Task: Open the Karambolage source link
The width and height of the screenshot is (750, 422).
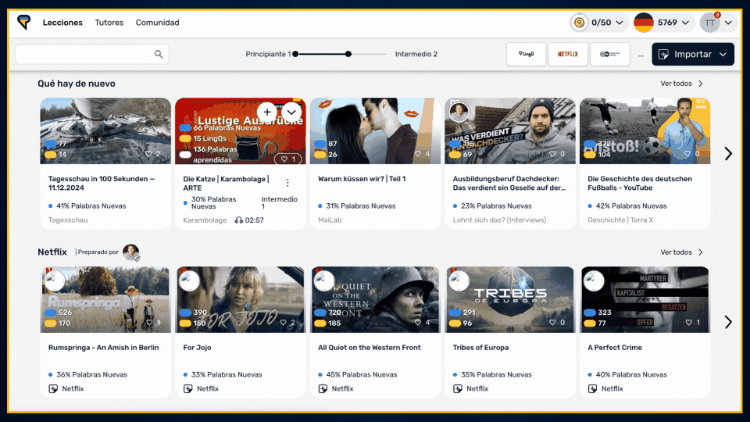Action: 205,220
